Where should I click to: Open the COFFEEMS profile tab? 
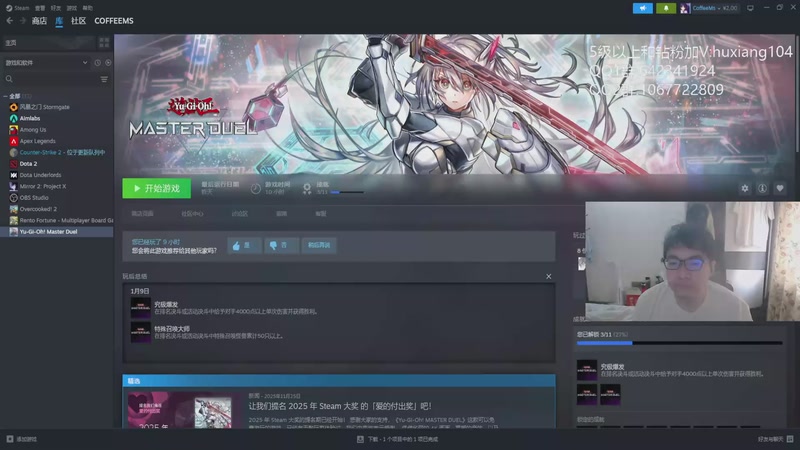[x=114, y=21]
